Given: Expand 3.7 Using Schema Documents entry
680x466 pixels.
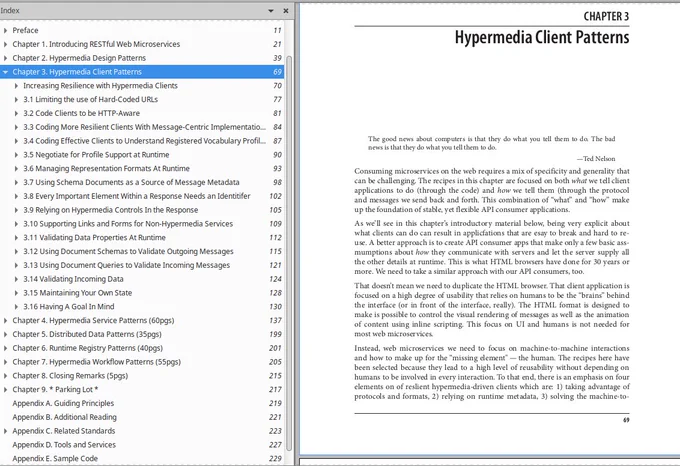Looking at the screenshot, I should point(16,182).
